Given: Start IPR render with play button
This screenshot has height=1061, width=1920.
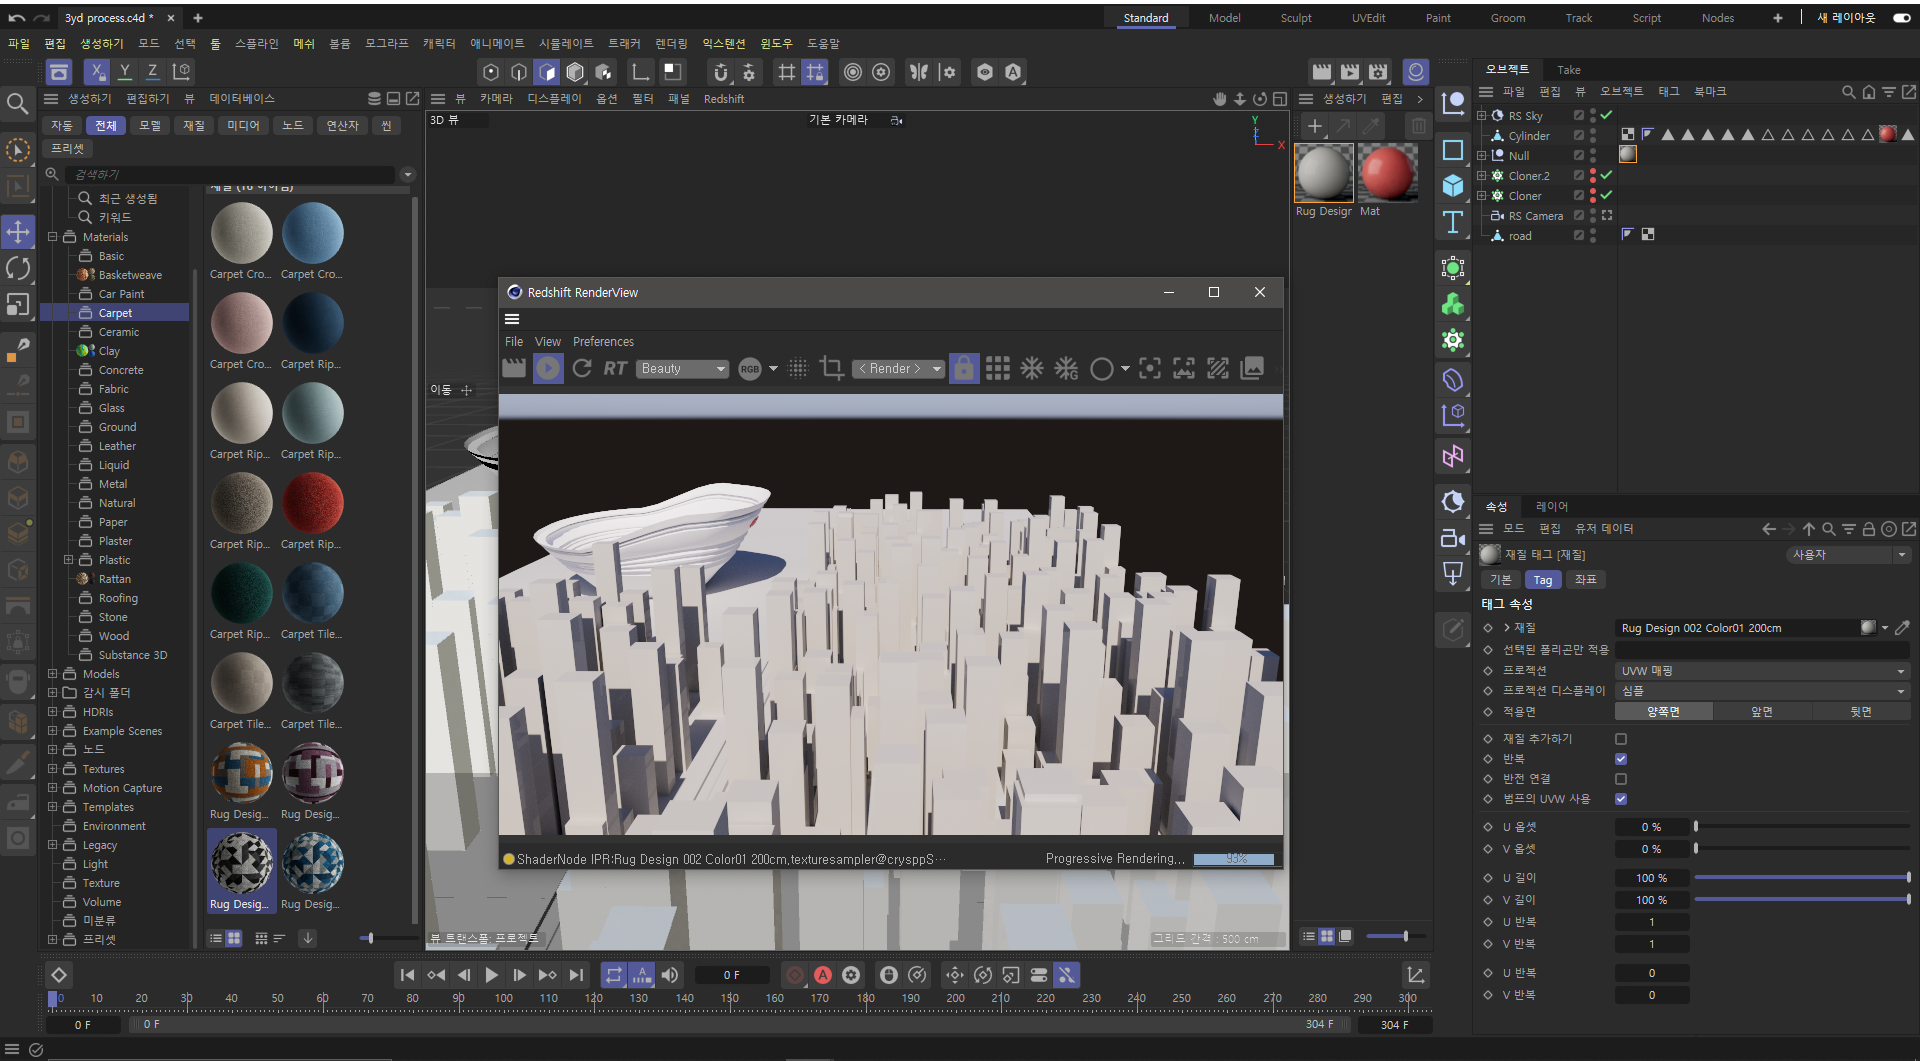Looking at the screenshot, I should coord(548,369).
